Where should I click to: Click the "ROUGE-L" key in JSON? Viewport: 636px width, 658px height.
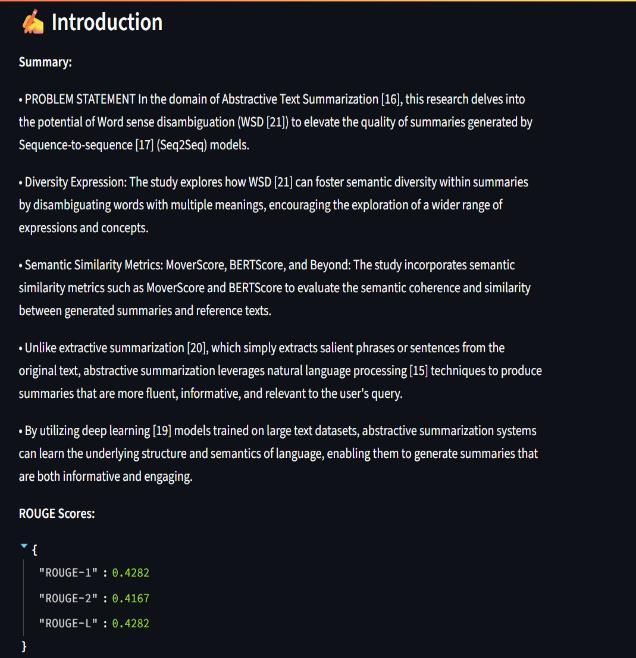(x=68, y=623)
